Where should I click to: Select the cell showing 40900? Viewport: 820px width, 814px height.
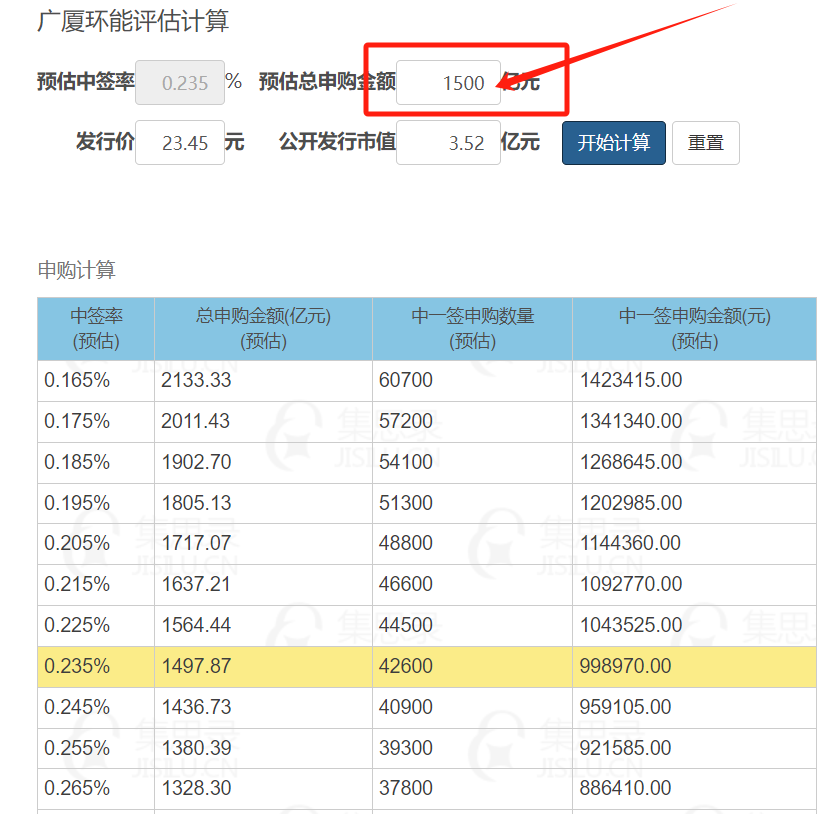(472, 707)
